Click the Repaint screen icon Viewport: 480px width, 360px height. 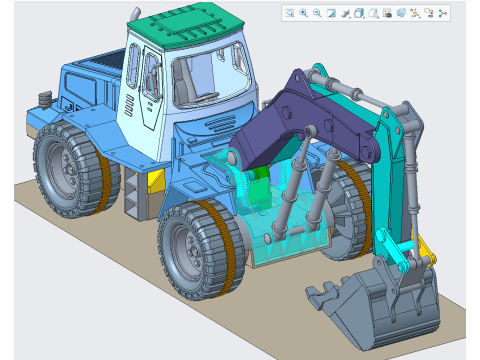(331, 13)
